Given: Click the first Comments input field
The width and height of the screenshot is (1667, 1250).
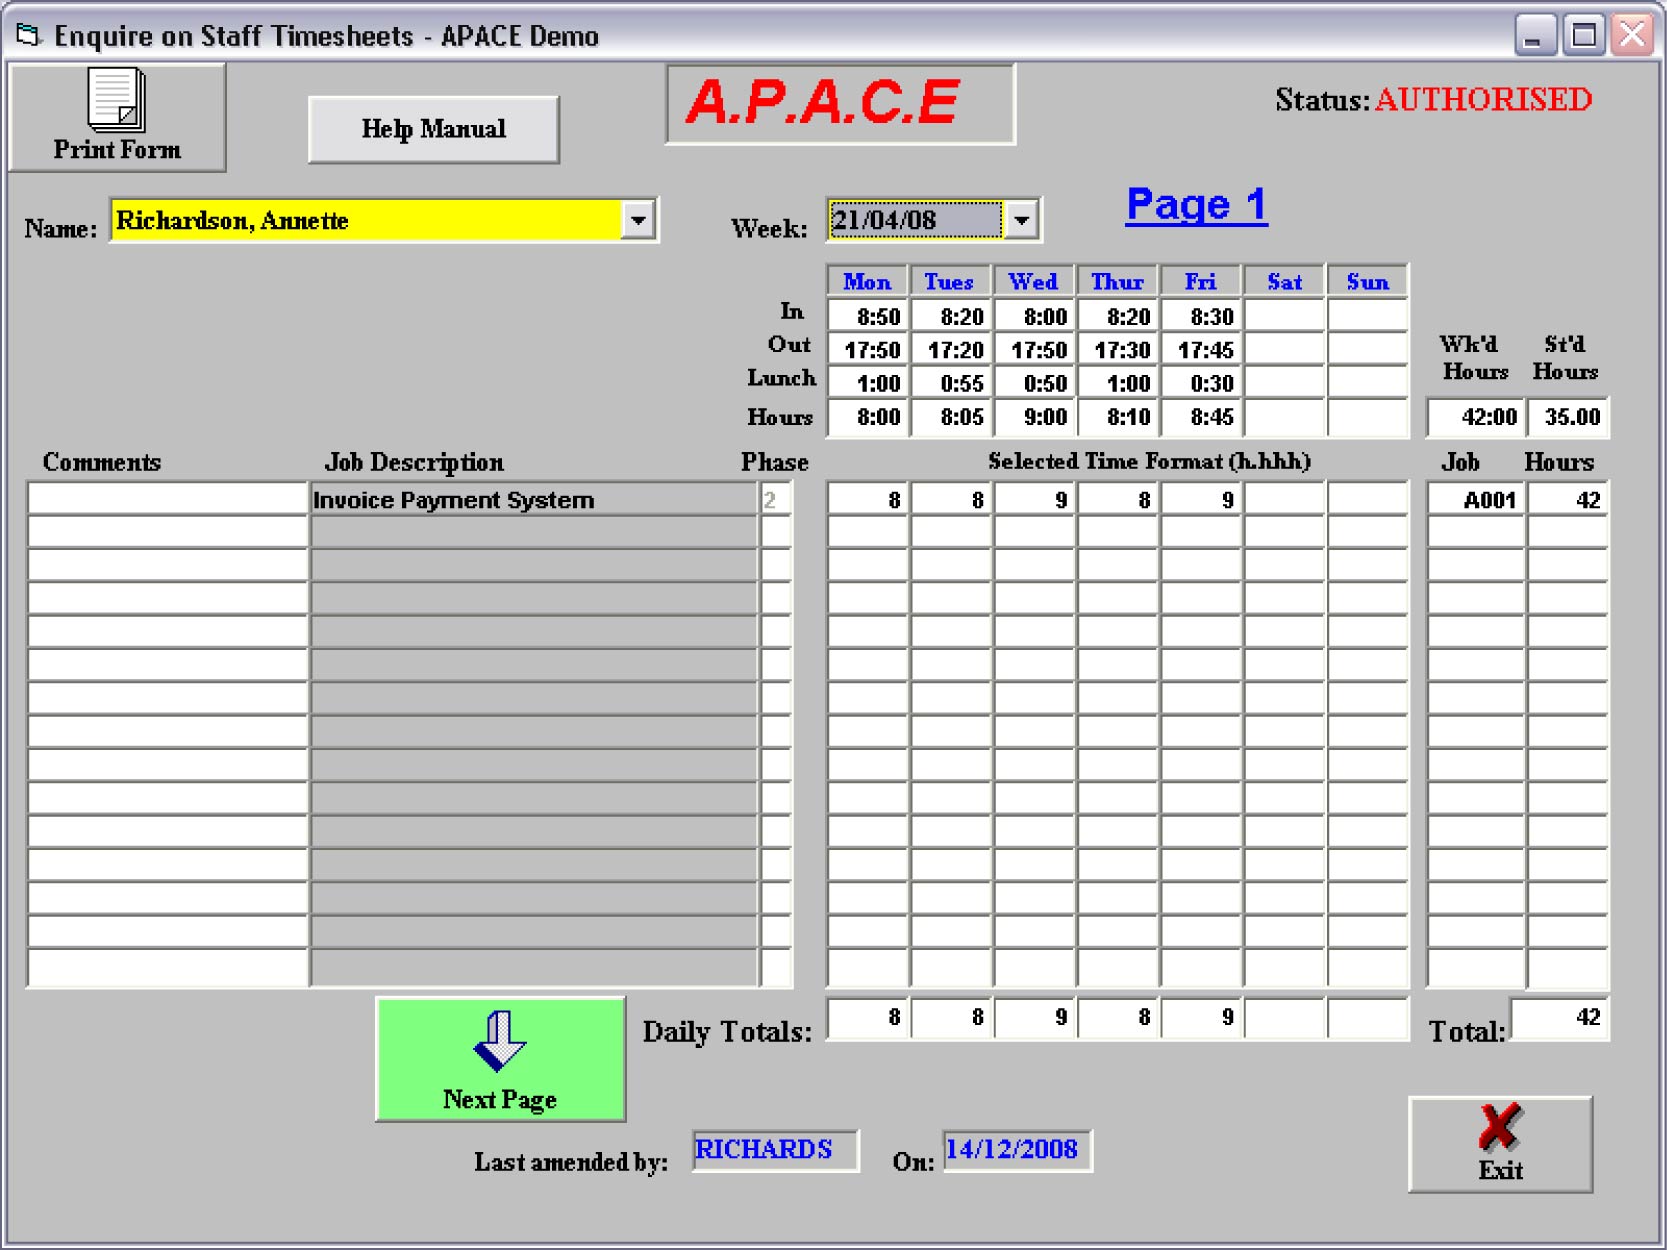Looking at the screenshot, I should 167,499.
